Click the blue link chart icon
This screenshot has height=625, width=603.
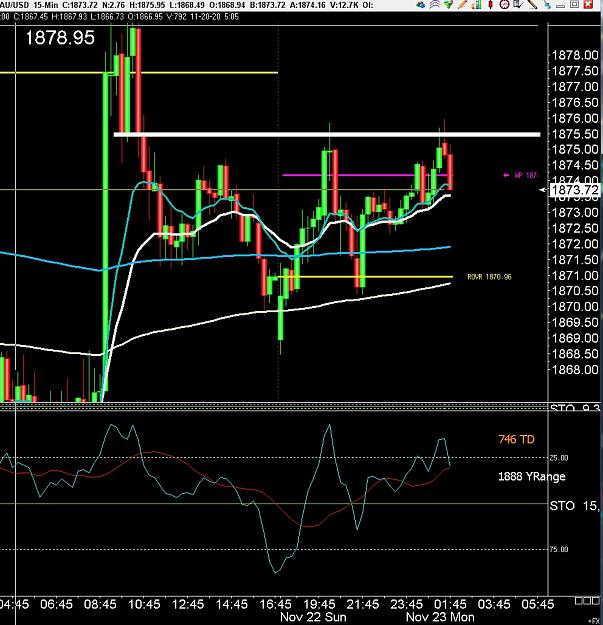546,5
